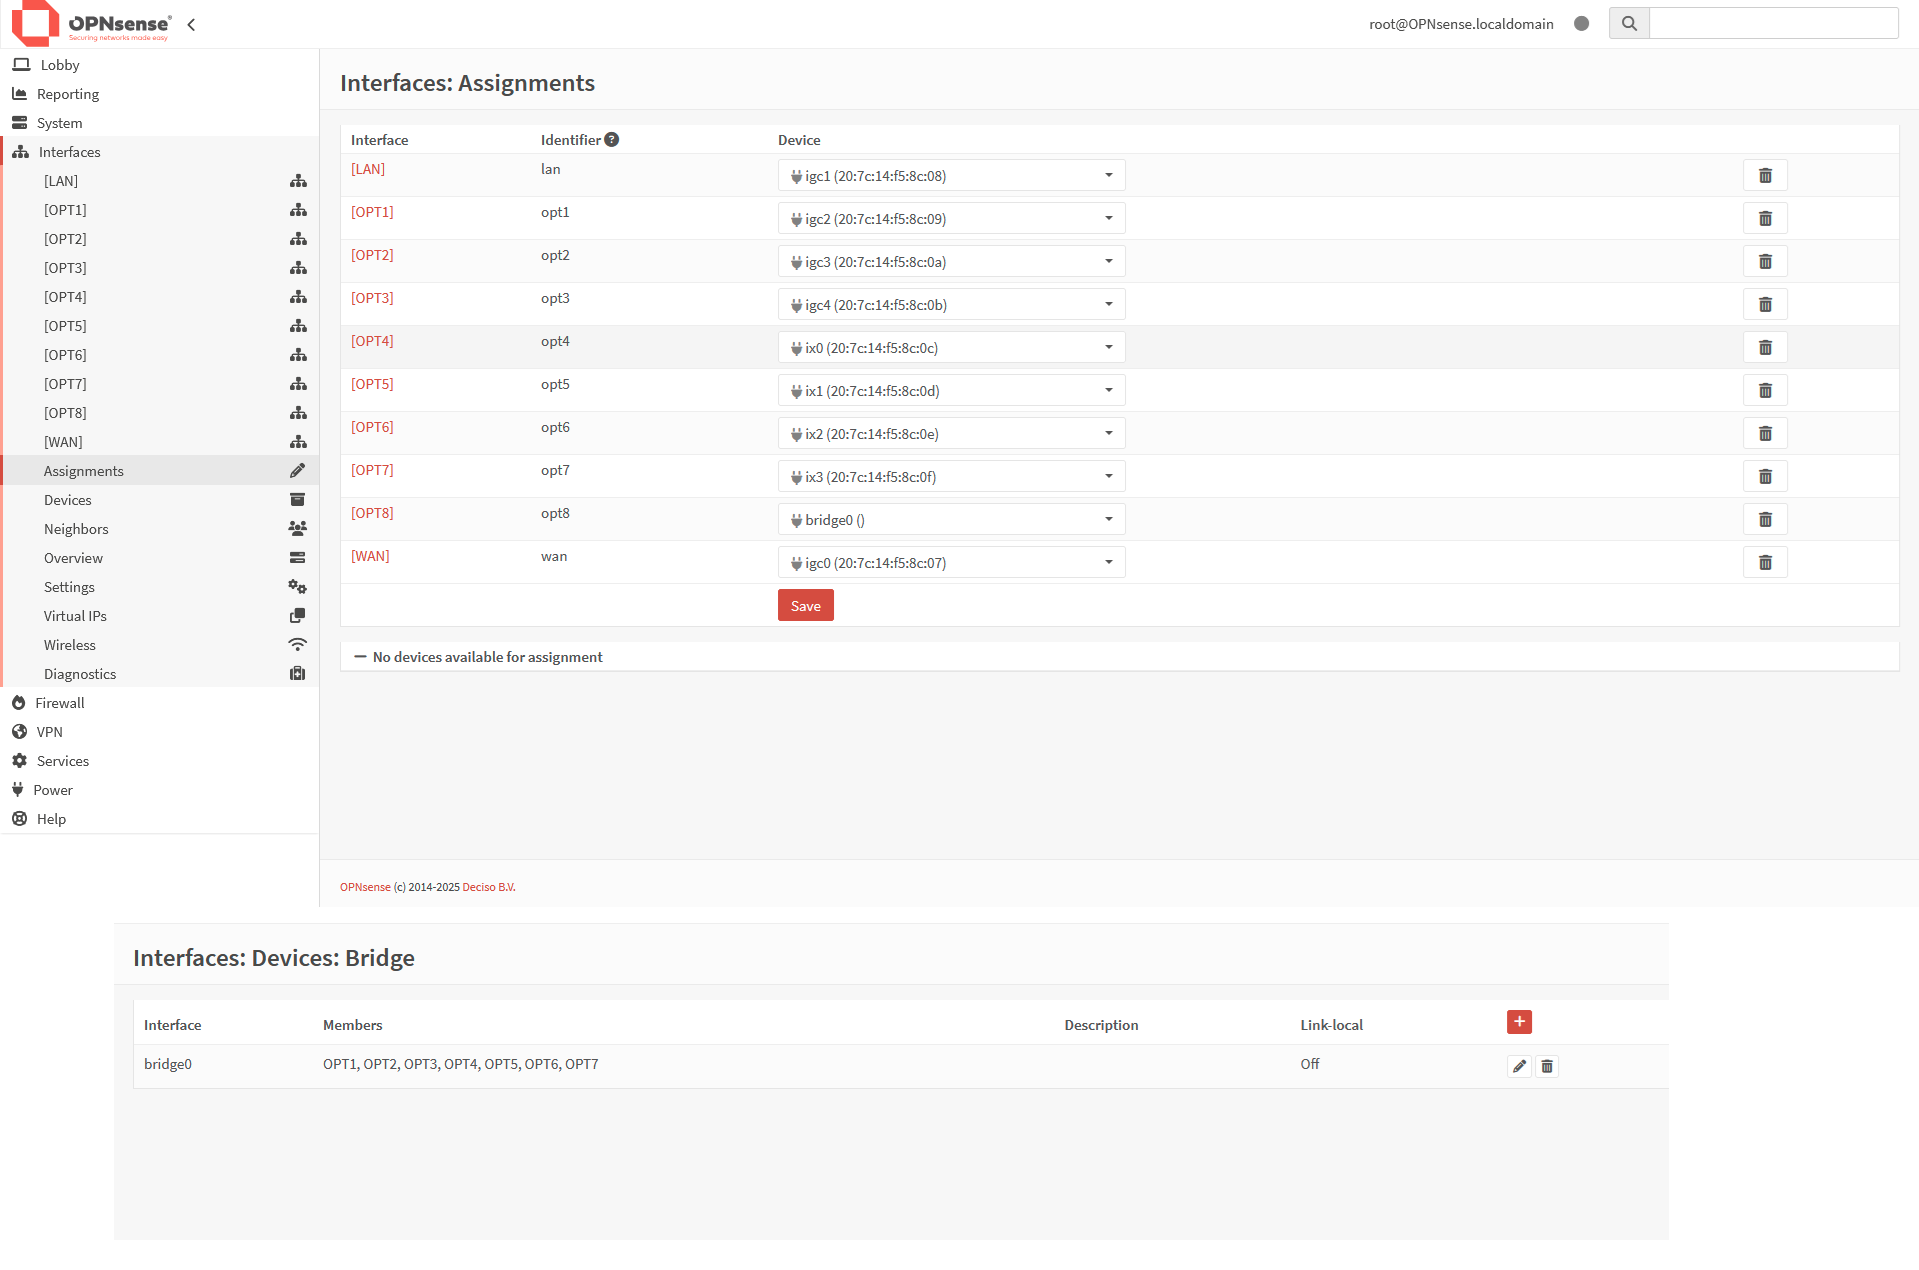Collapse the Interfaces menu section
The image size is (1919, 1270).
click(x=159, y=152)
